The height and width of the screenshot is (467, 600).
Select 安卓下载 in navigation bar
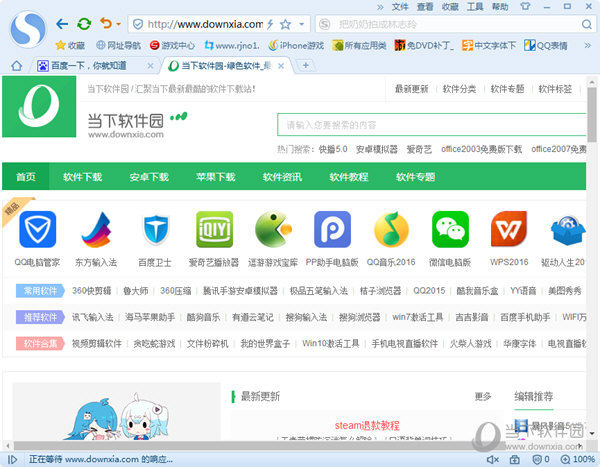coord(149,176)
